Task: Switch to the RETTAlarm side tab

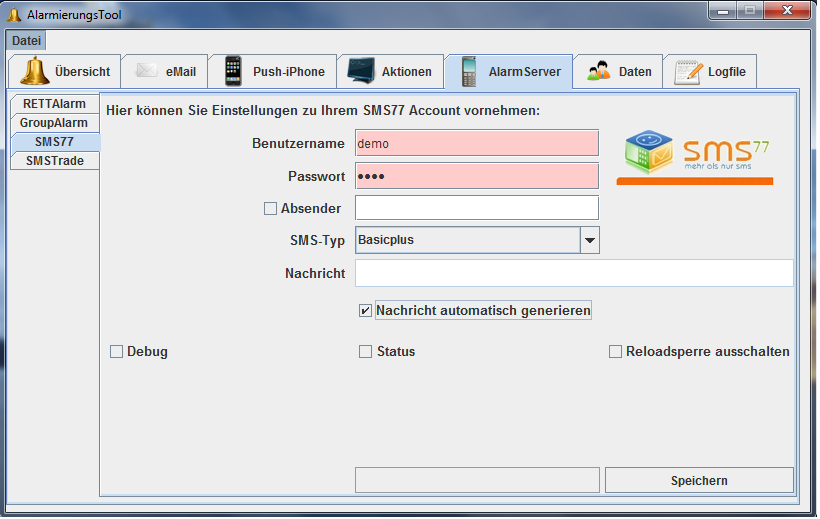Action: (54, 104)
